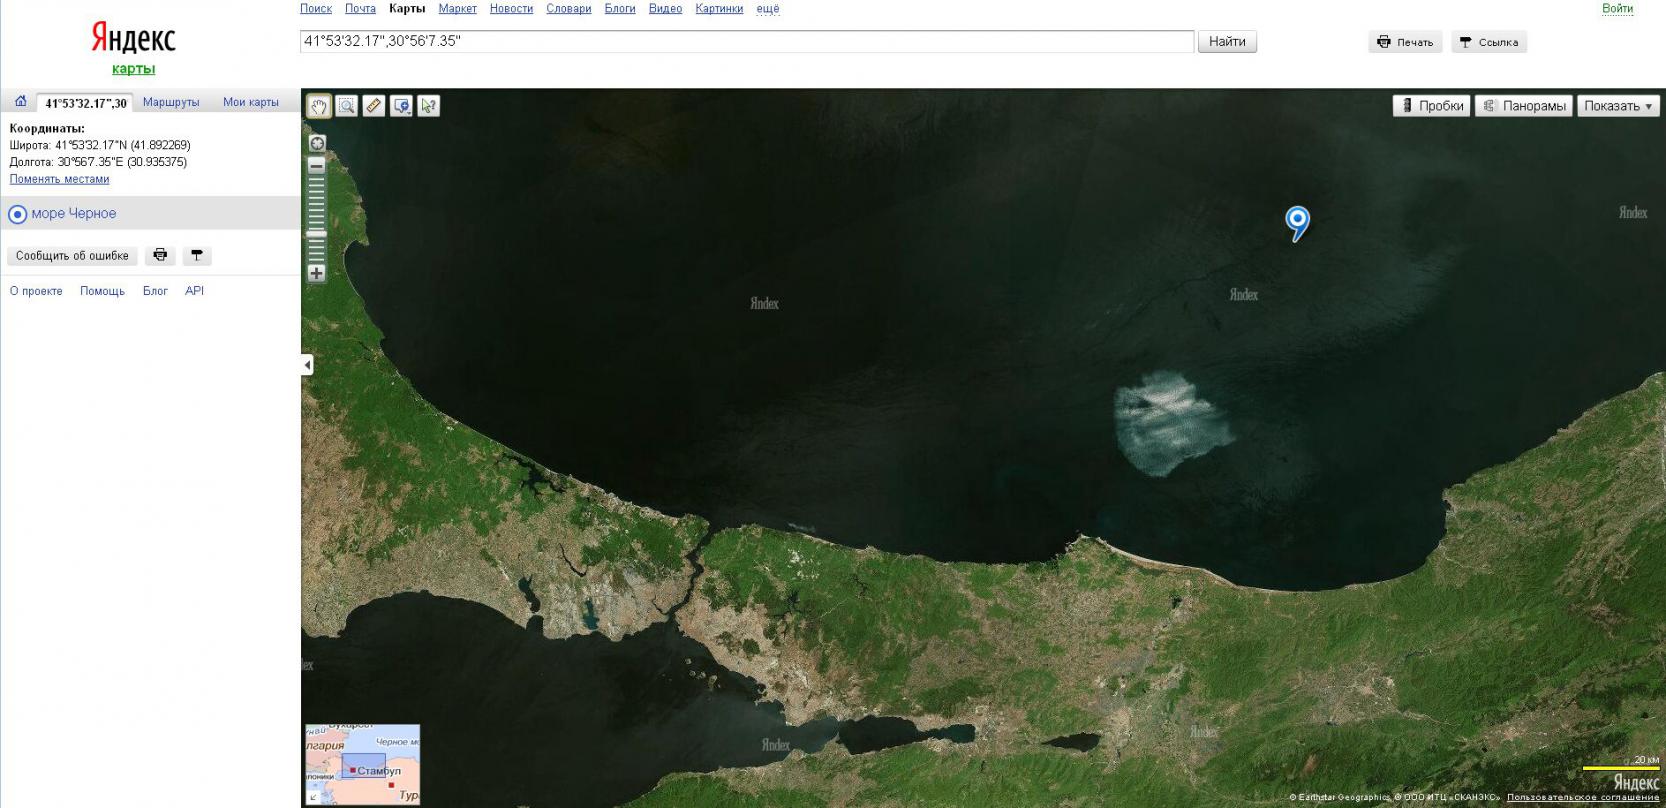Toggle the Панорамы panoramas layer

coord(1524,106)
